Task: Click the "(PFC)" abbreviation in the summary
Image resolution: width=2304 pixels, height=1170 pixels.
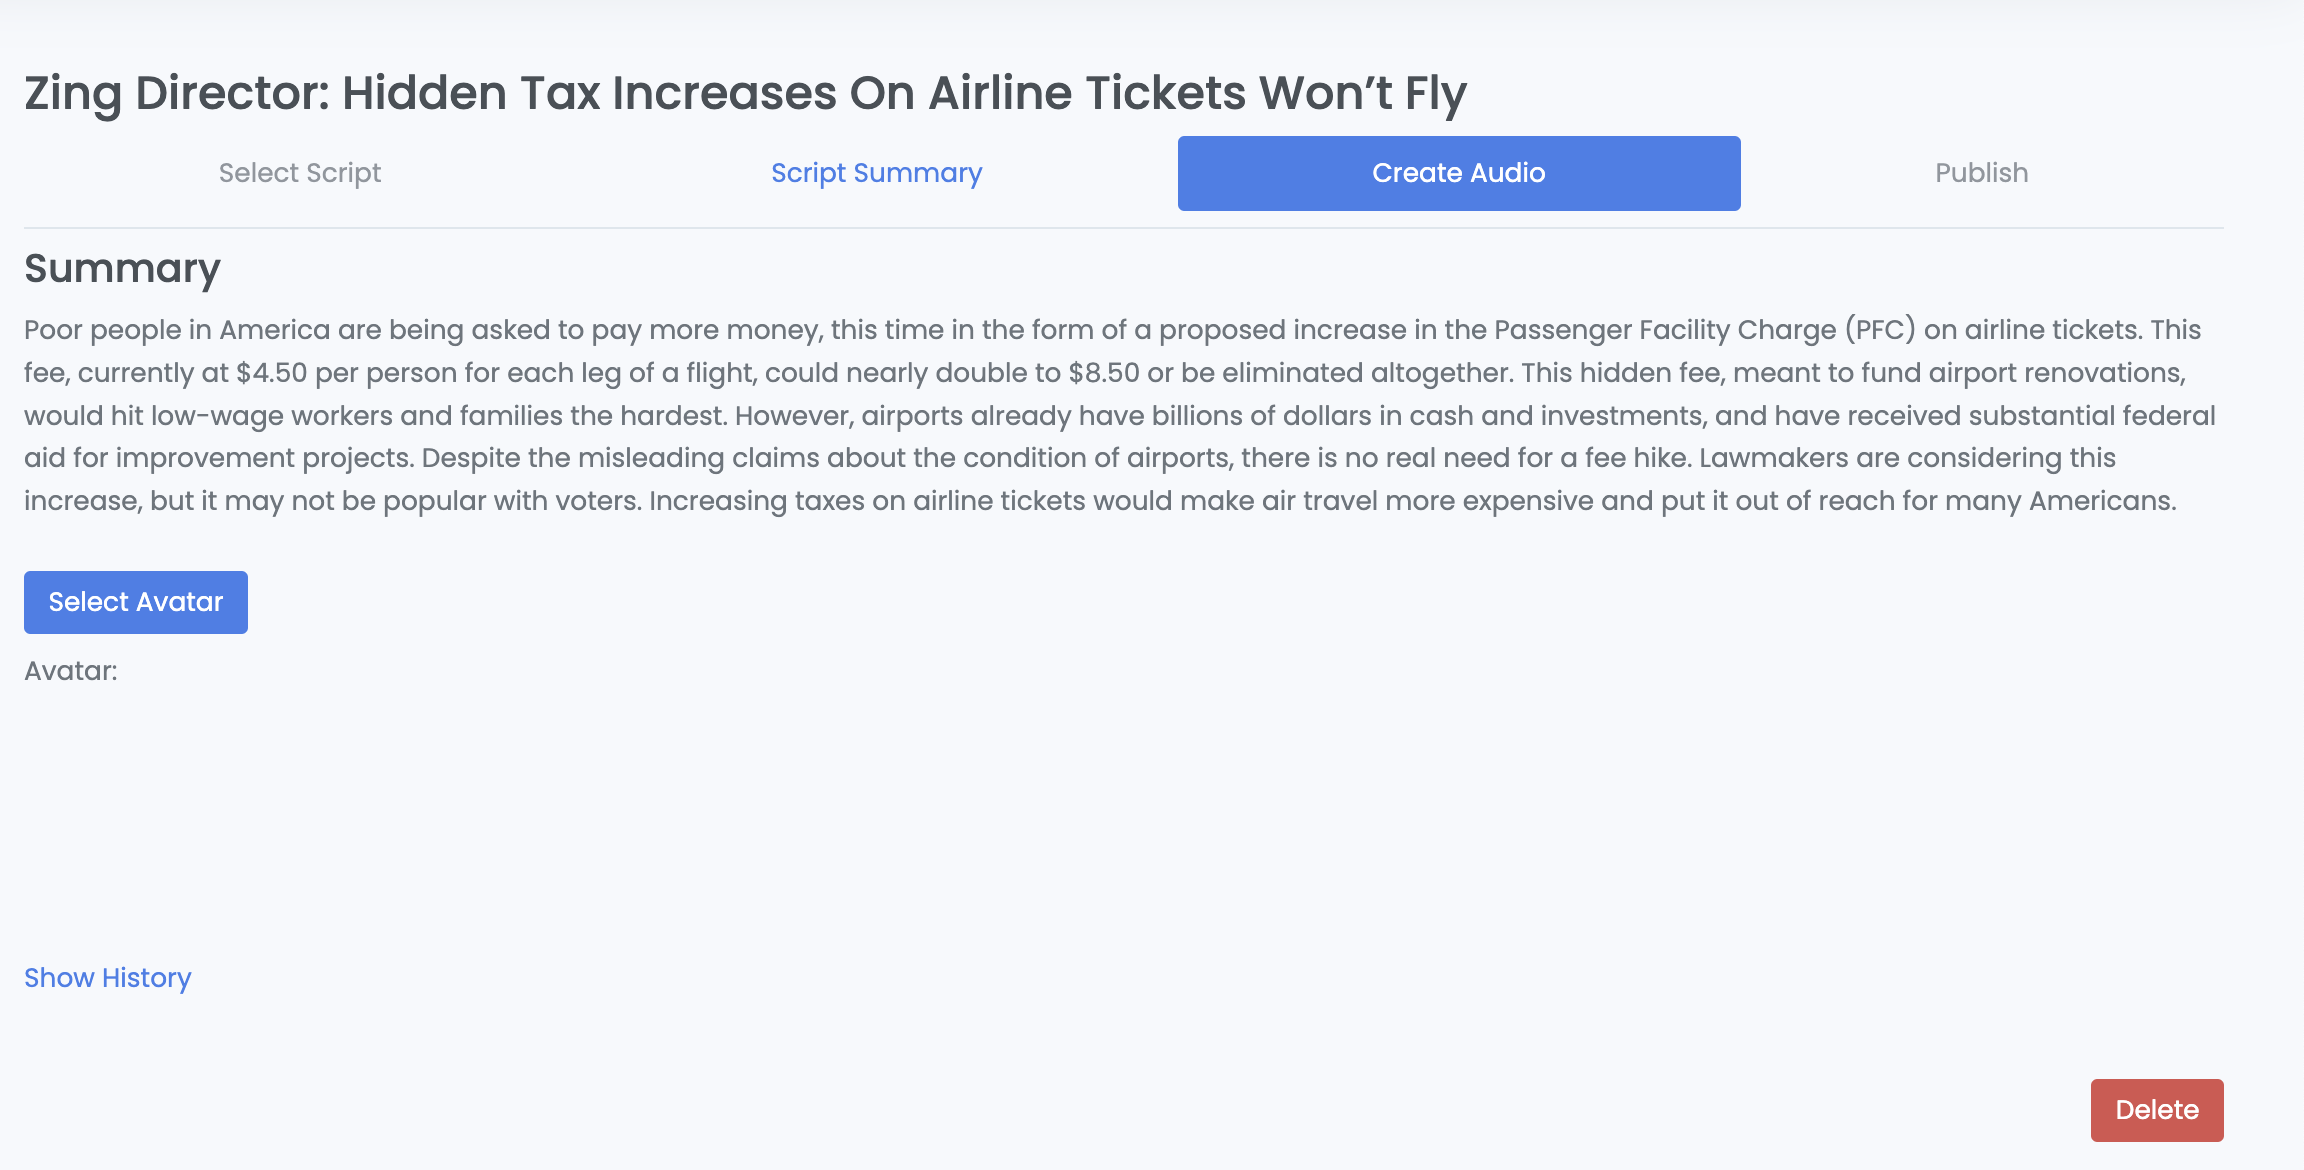Action: click(1881, 330)
